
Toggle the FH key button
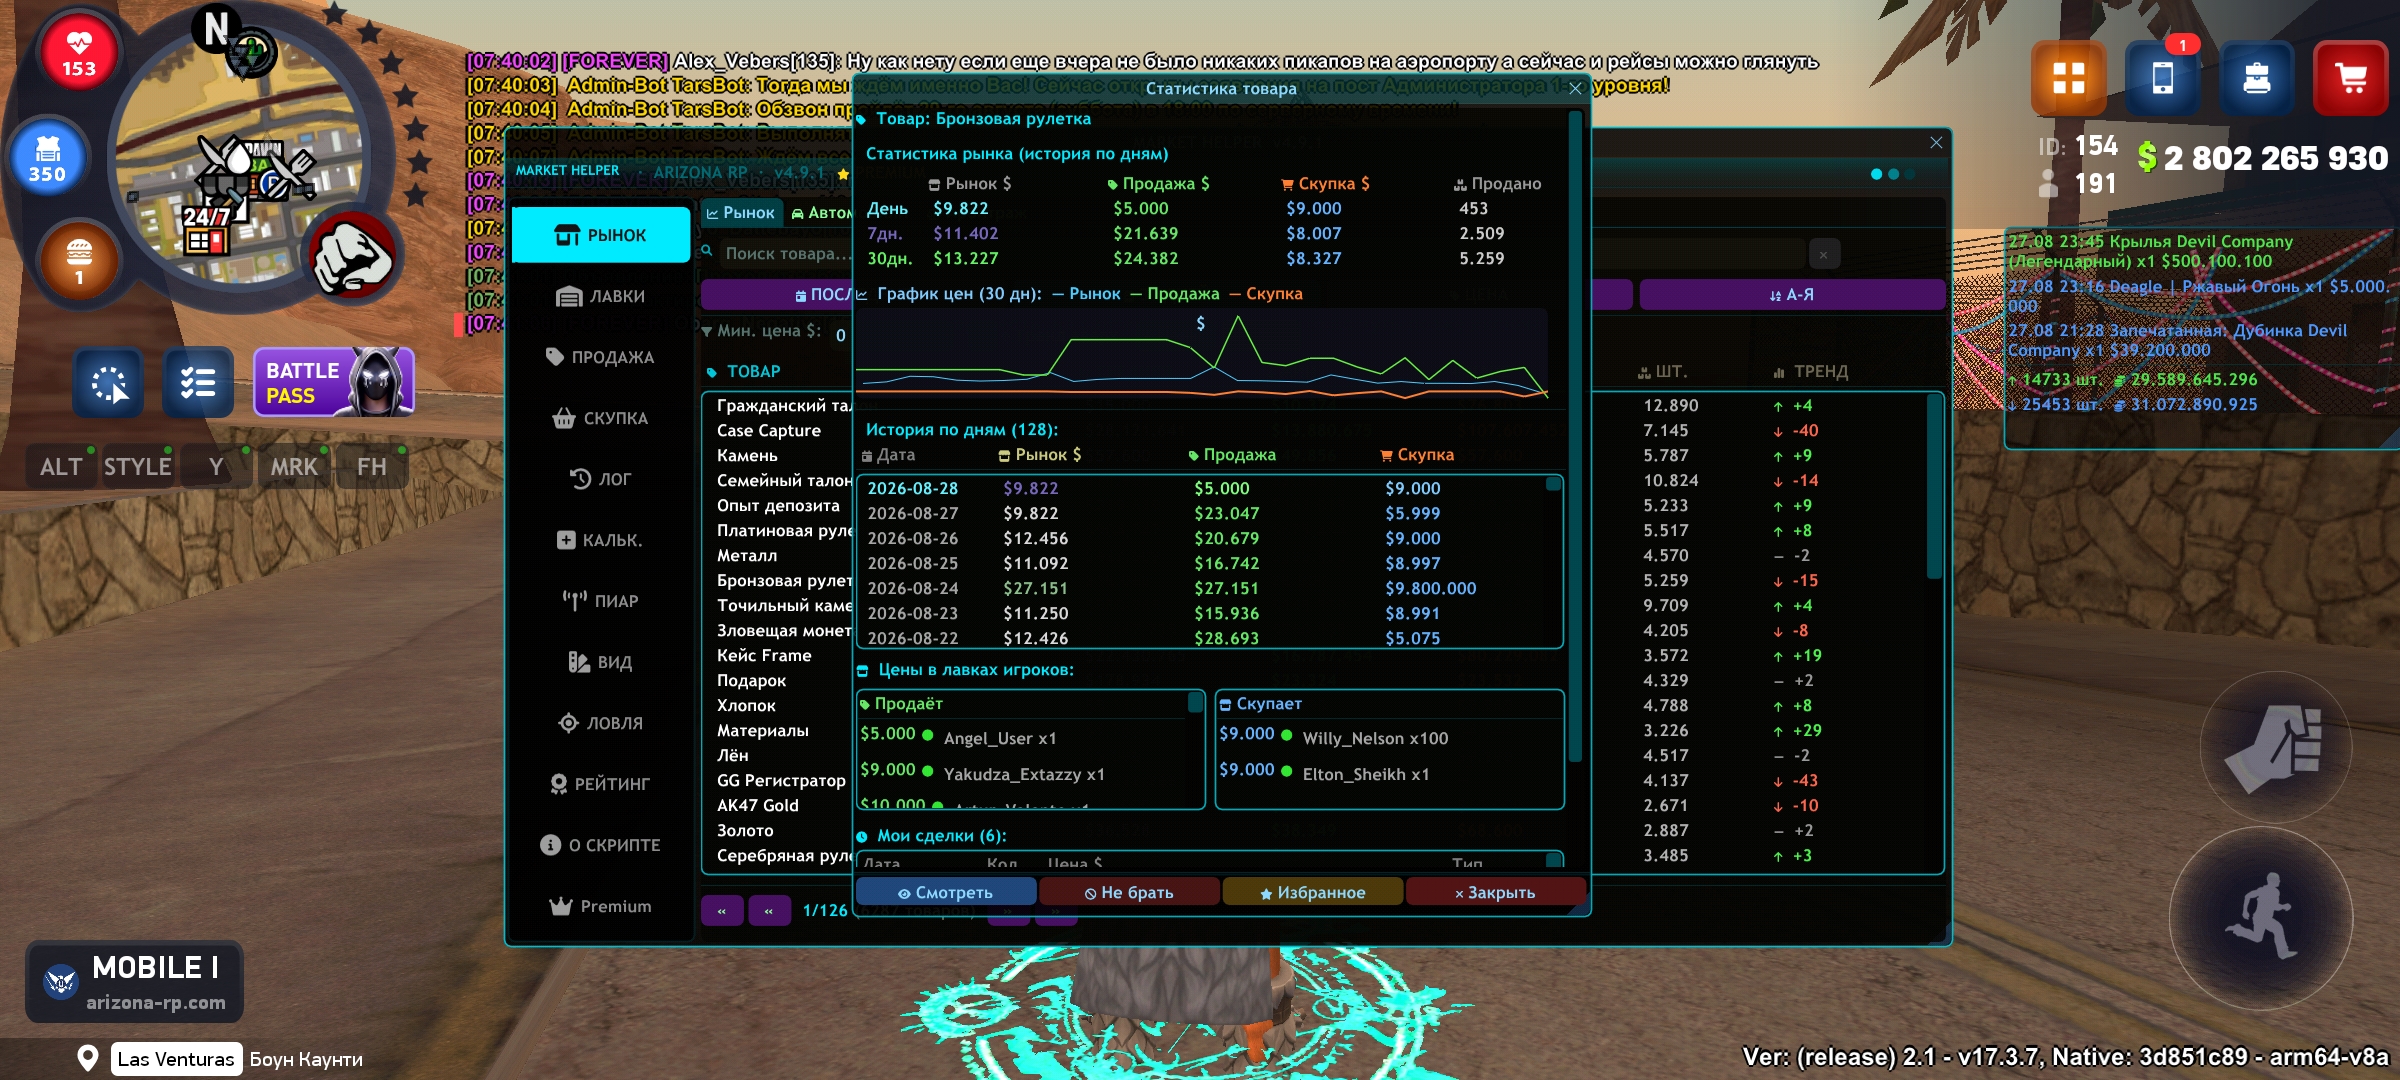point(372,466)
